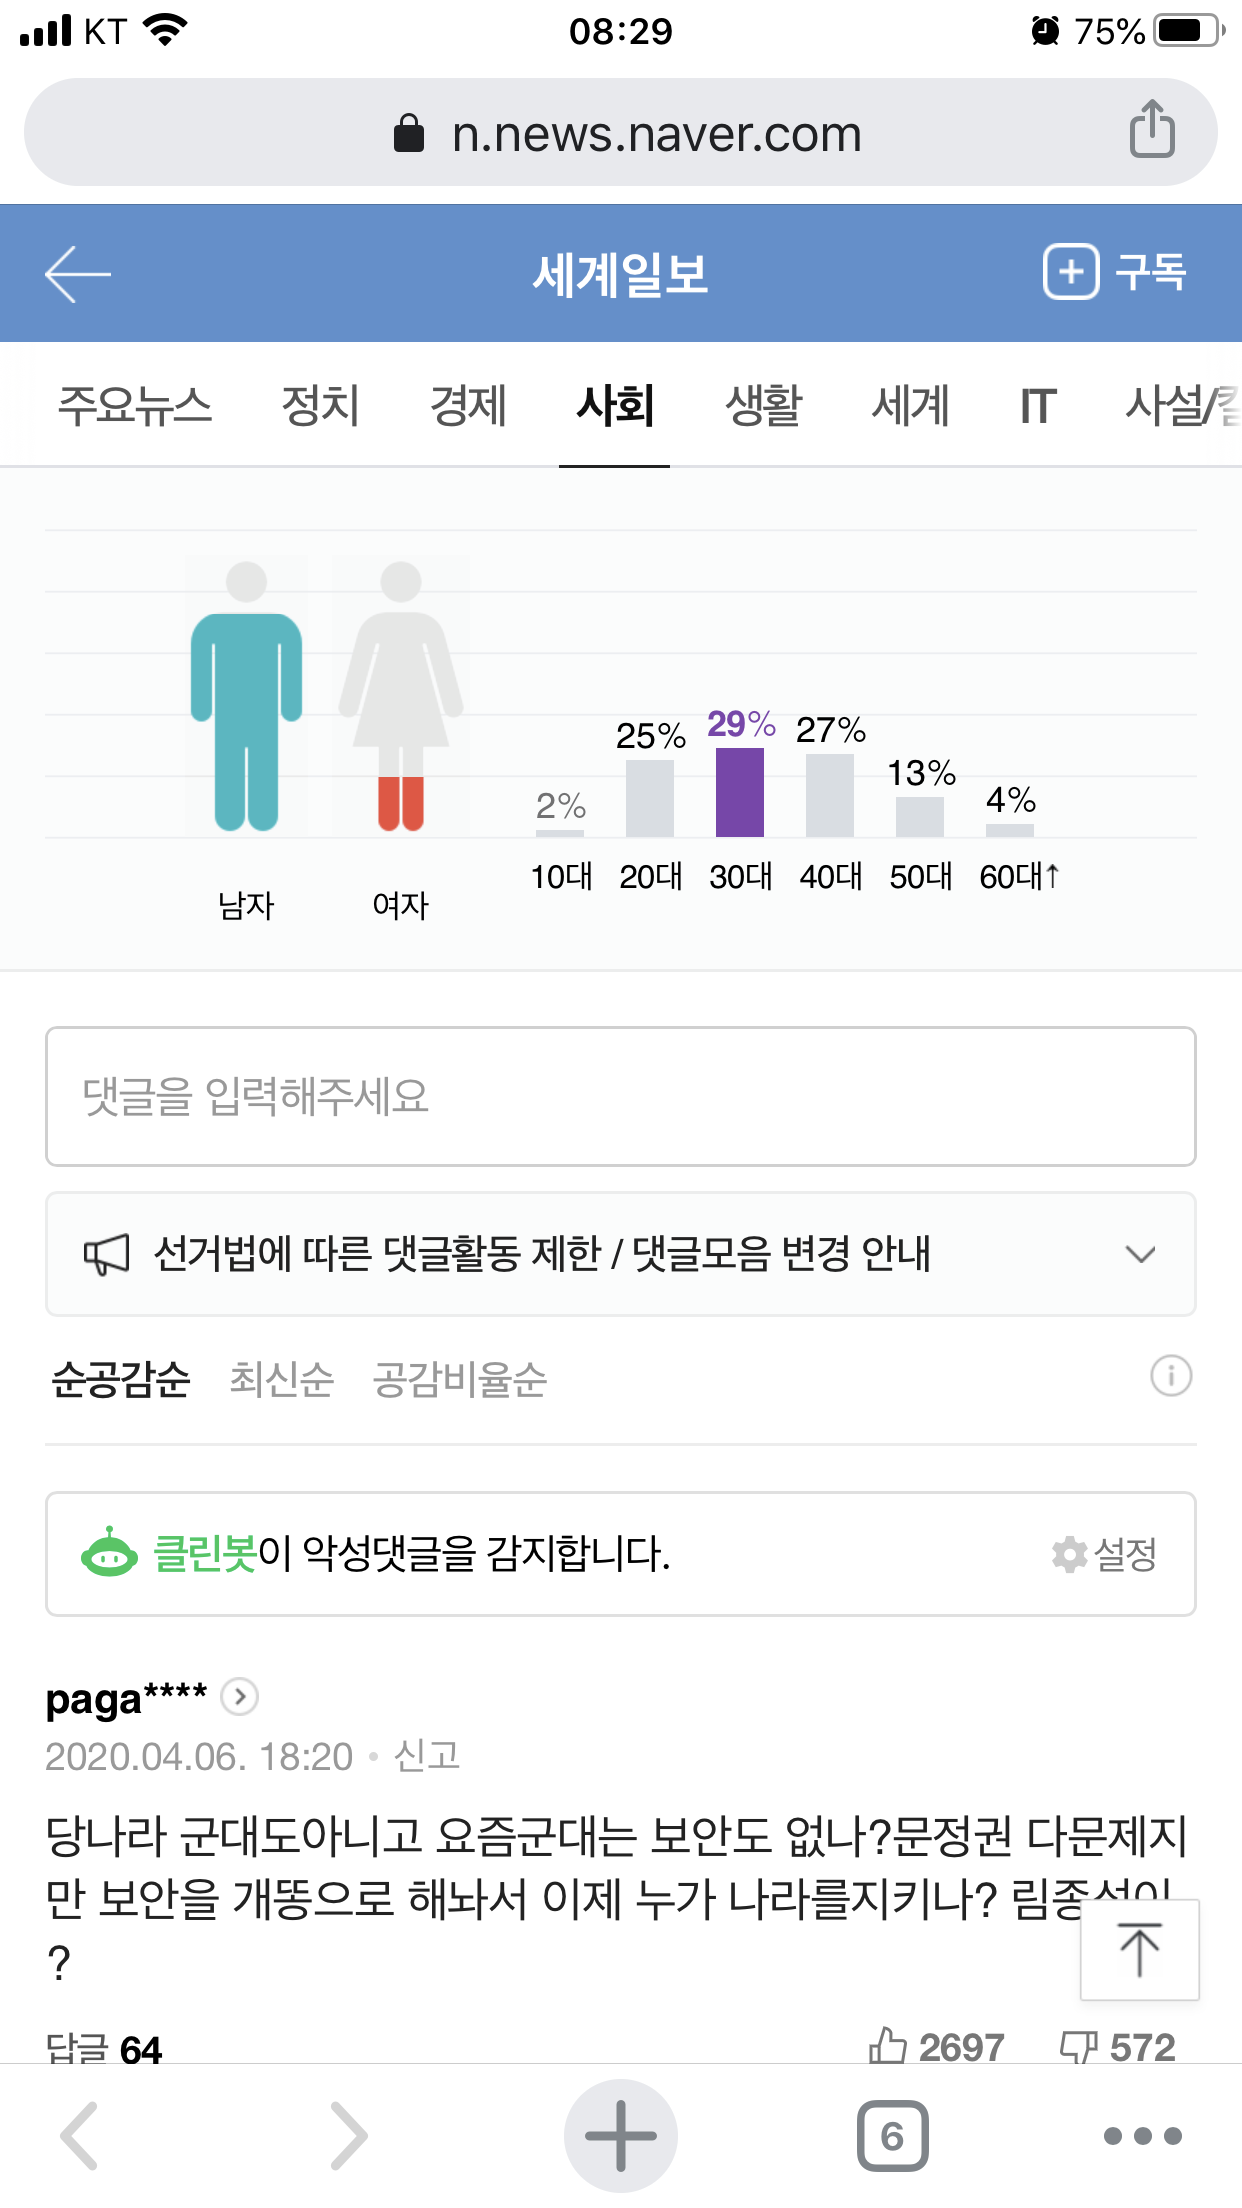Open 클린봇 settings gear (설정)
Image resolution: width=1242 pixels, height=2208 pixels.
(x=1105, y=1554)
